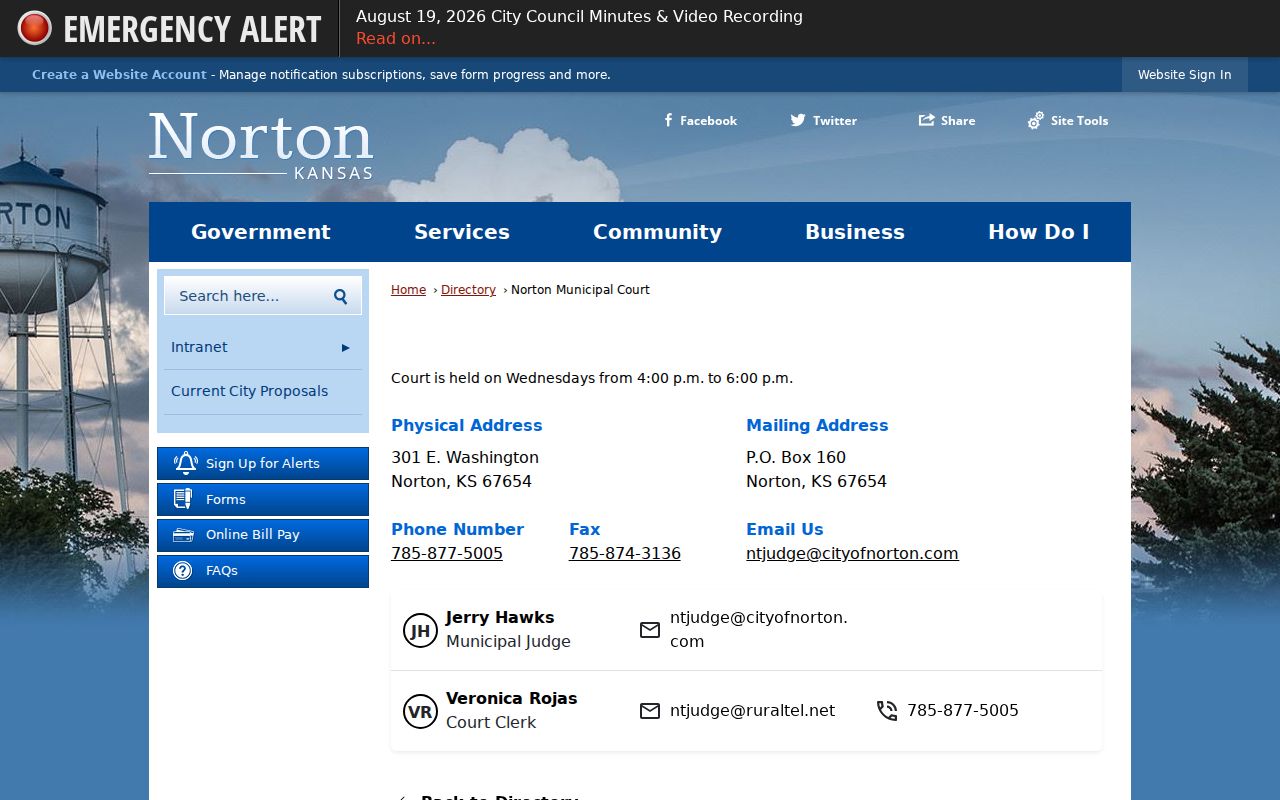Go to the Home breadcrumb link
The width and height of the screenshot is (1280, 800).
[408, 290]
